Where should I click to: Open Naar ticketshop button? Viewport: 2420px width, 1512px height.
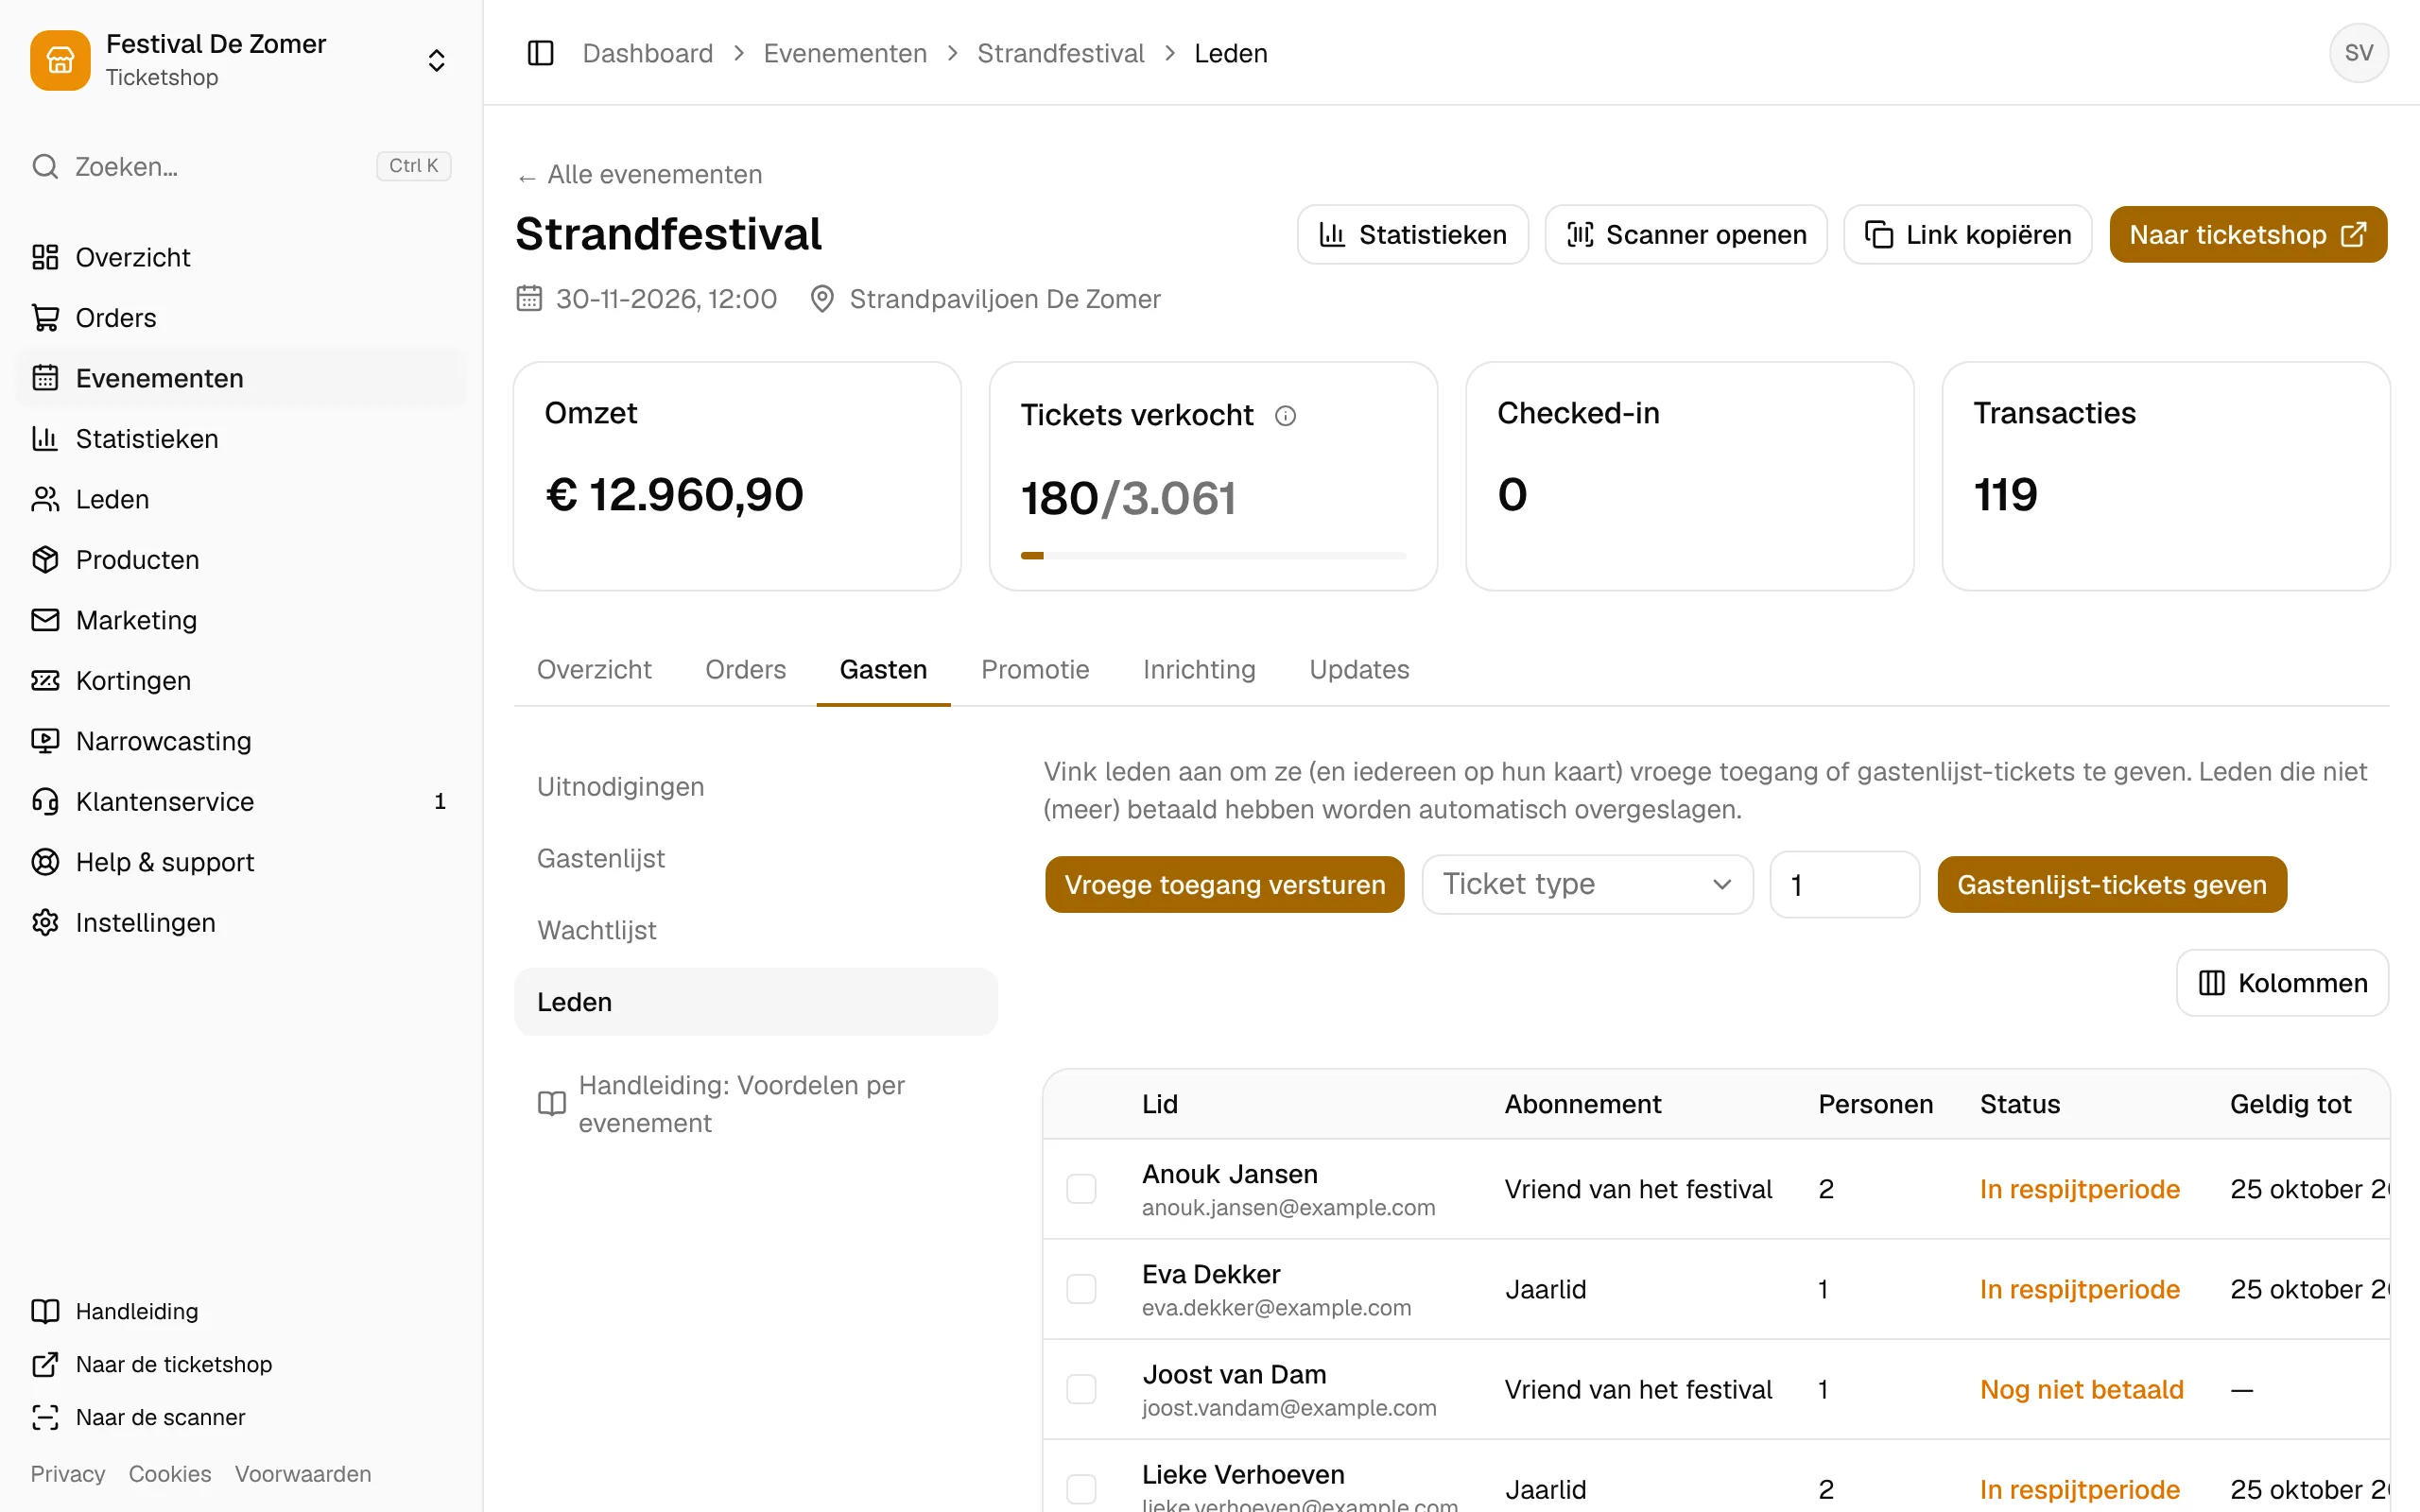pyautogui.click(x=2248, y=234)
